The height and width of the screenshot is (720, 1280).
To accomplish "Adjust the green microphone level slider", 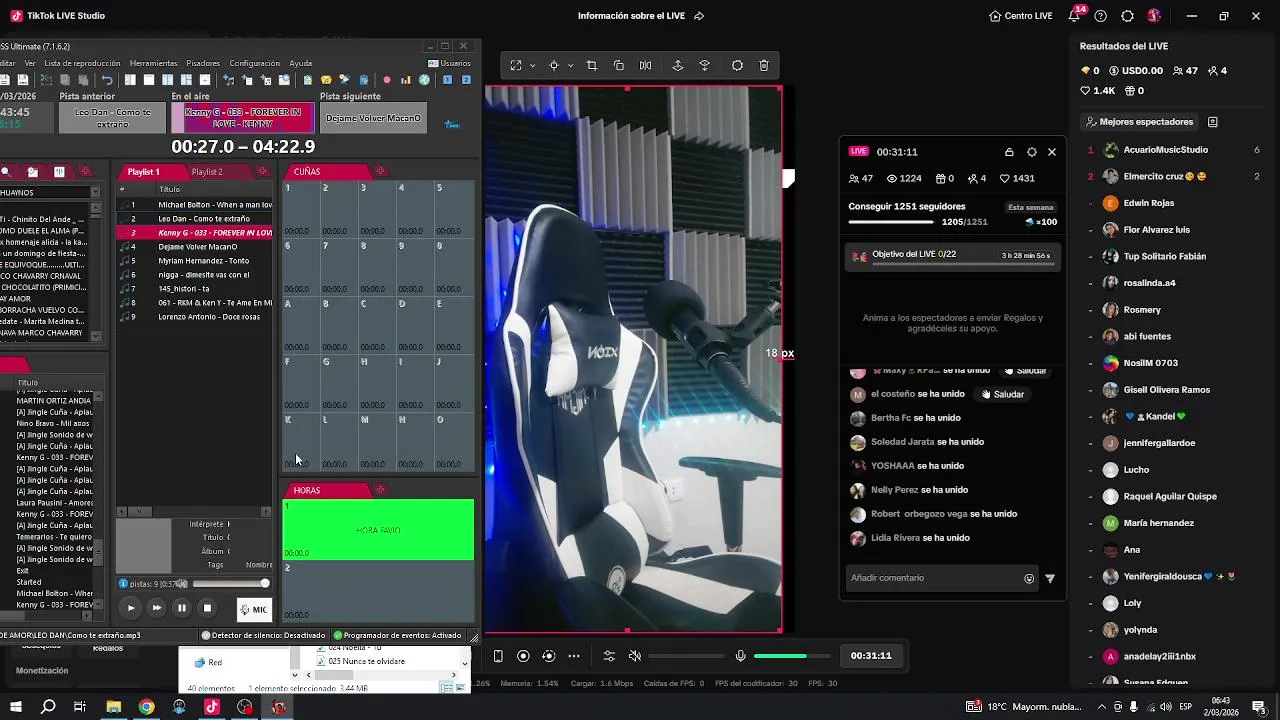I will [793, 656].
